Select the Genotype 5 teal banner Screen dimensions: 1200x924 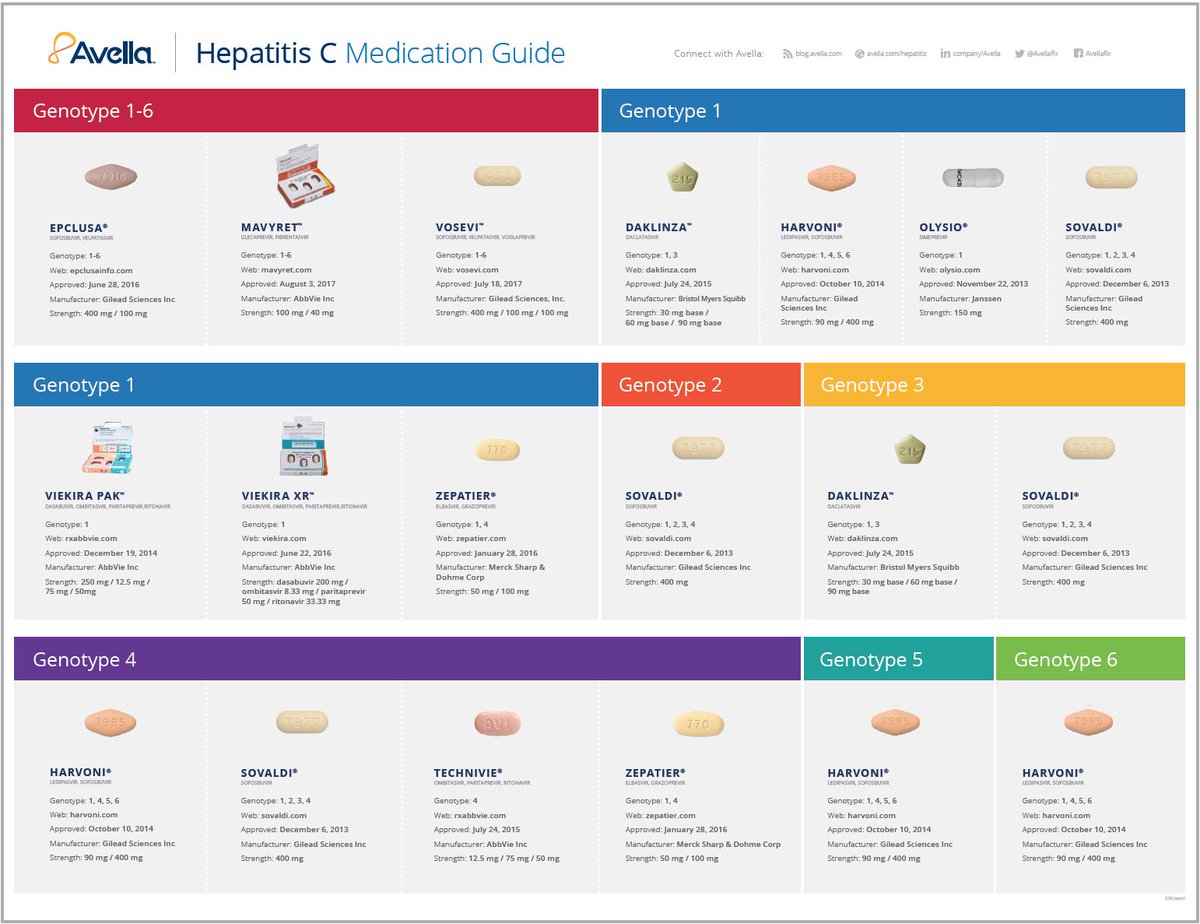click(x=898, y=659)
